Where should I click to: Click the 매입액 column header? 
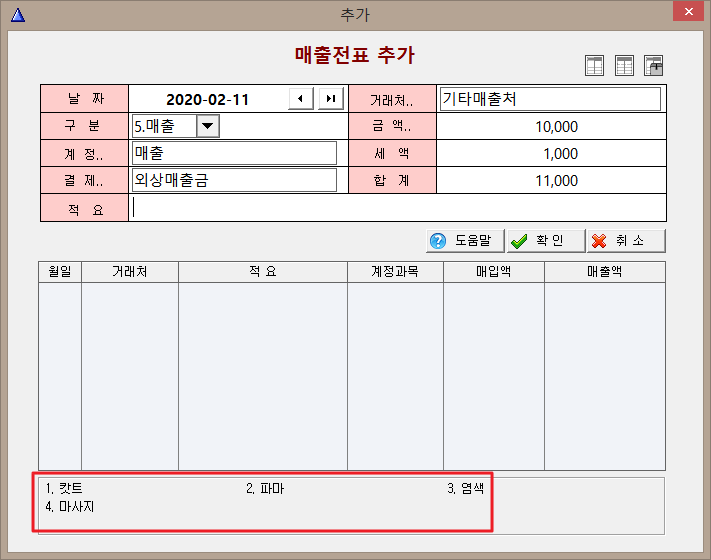(494, 272)
